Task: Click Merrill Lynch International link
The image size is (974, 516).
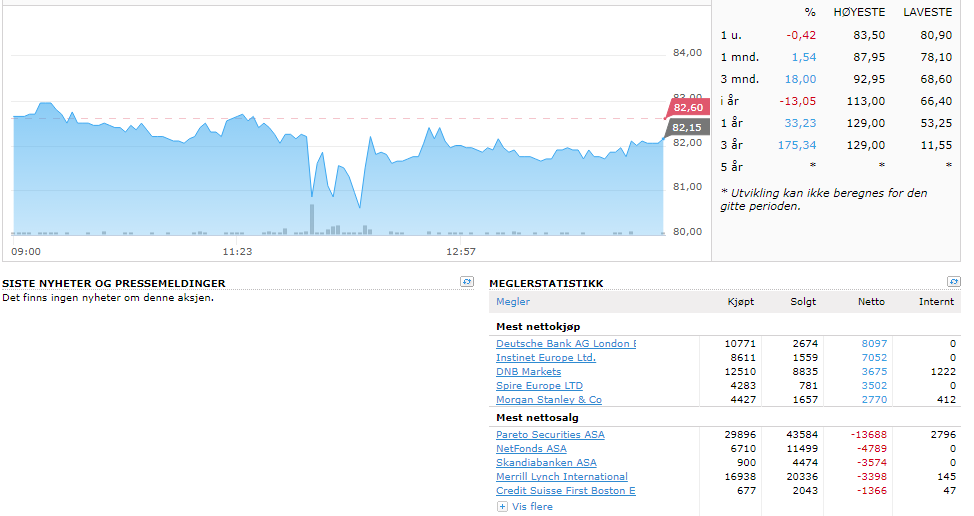Action: click(561, 477)
